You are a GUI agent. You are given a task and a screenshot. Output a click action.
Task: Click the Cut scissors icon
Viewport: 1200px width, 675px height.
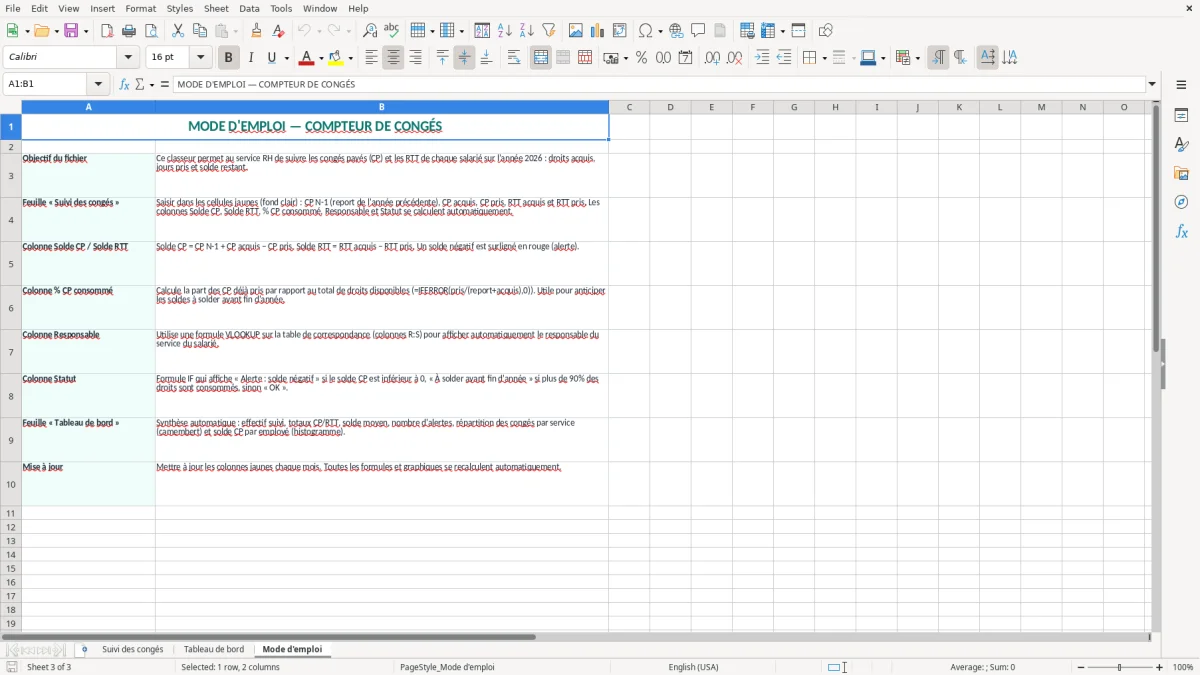pyautogui.click(x=177, y=31)
